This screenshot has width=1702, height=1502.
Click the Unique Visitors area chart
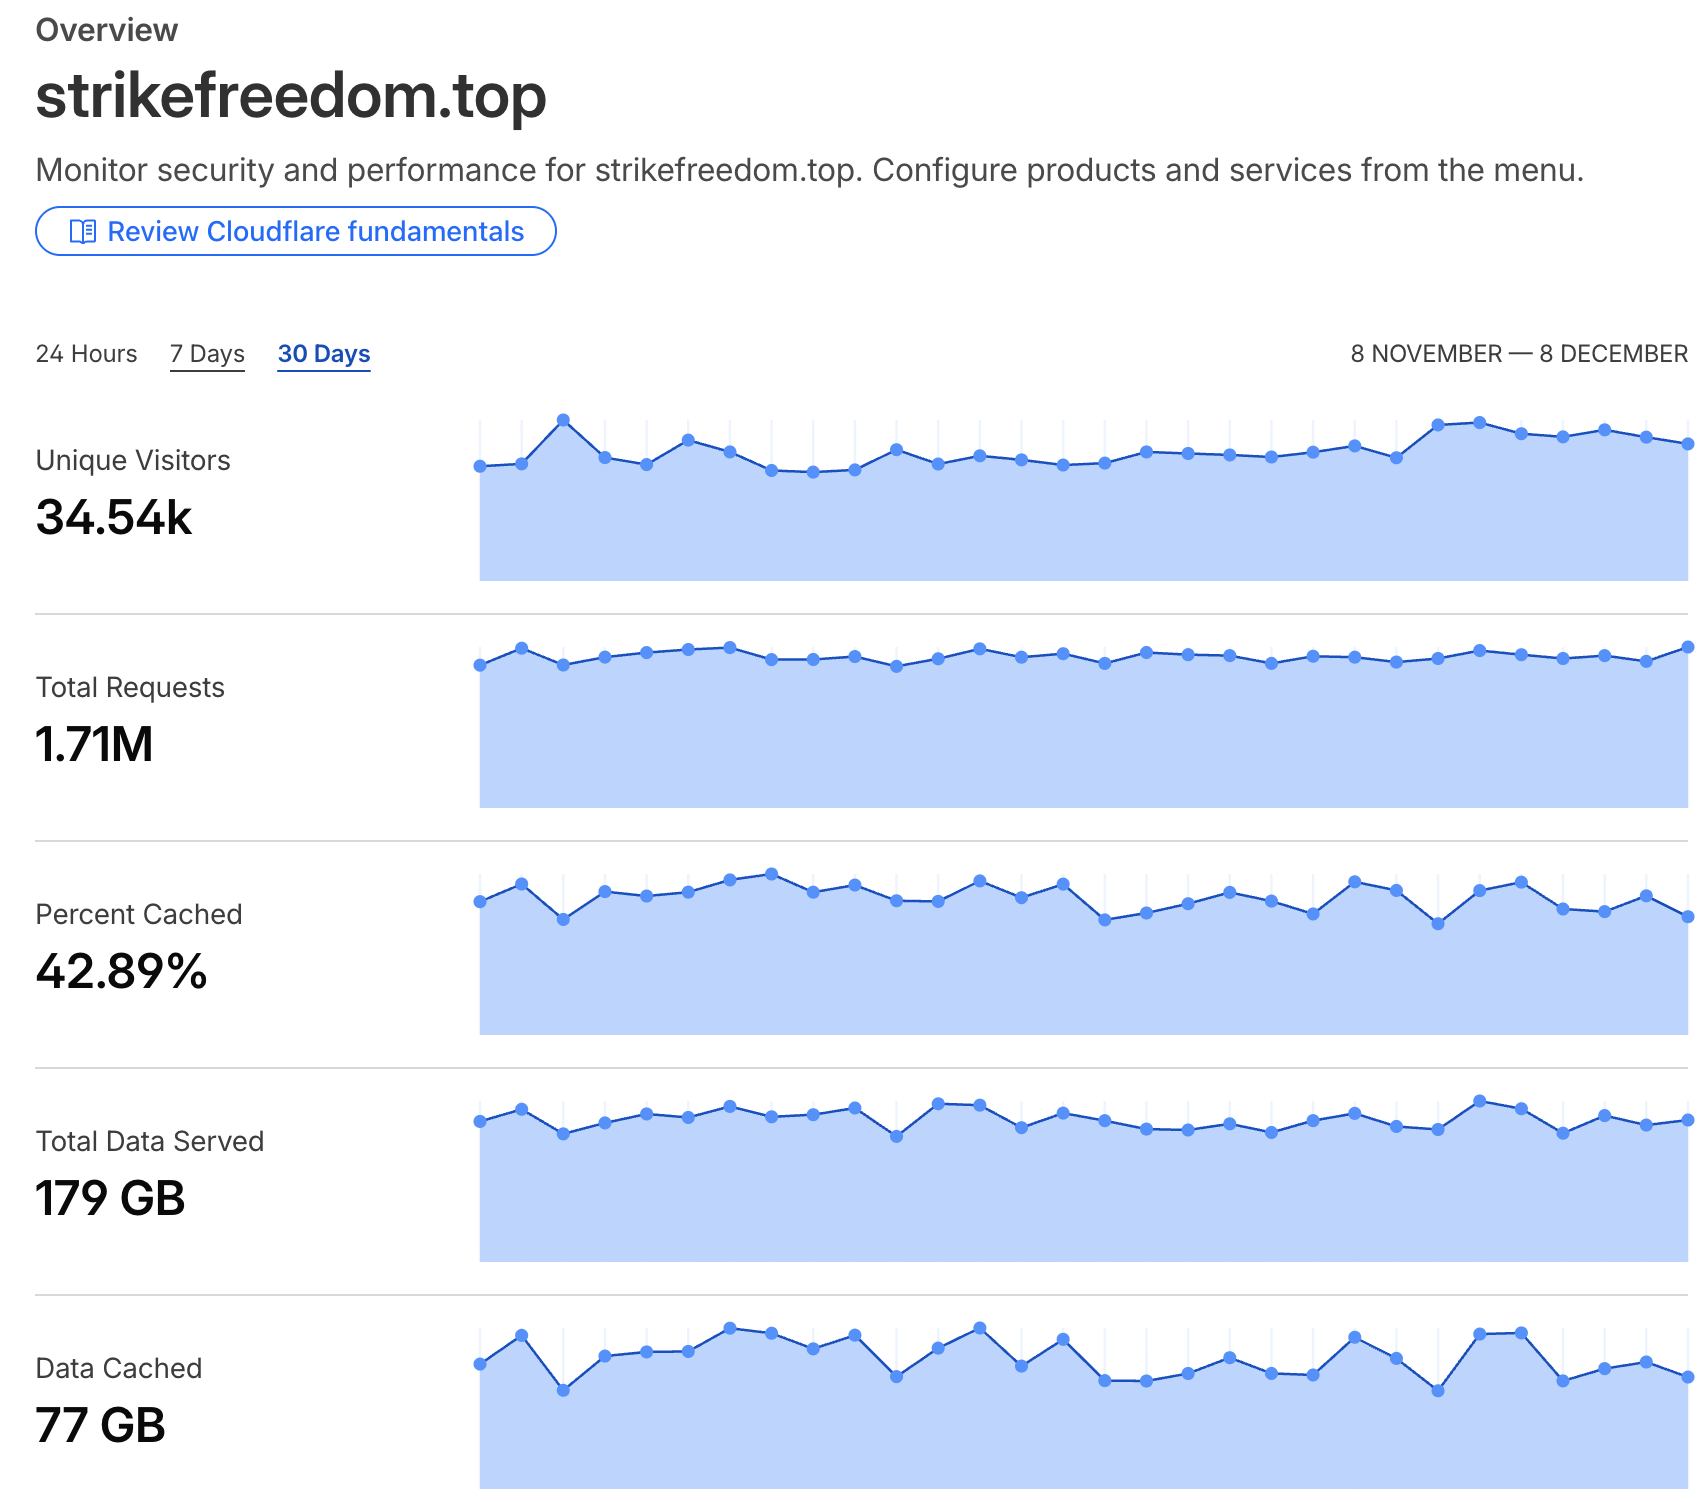tap(1083, 520)
